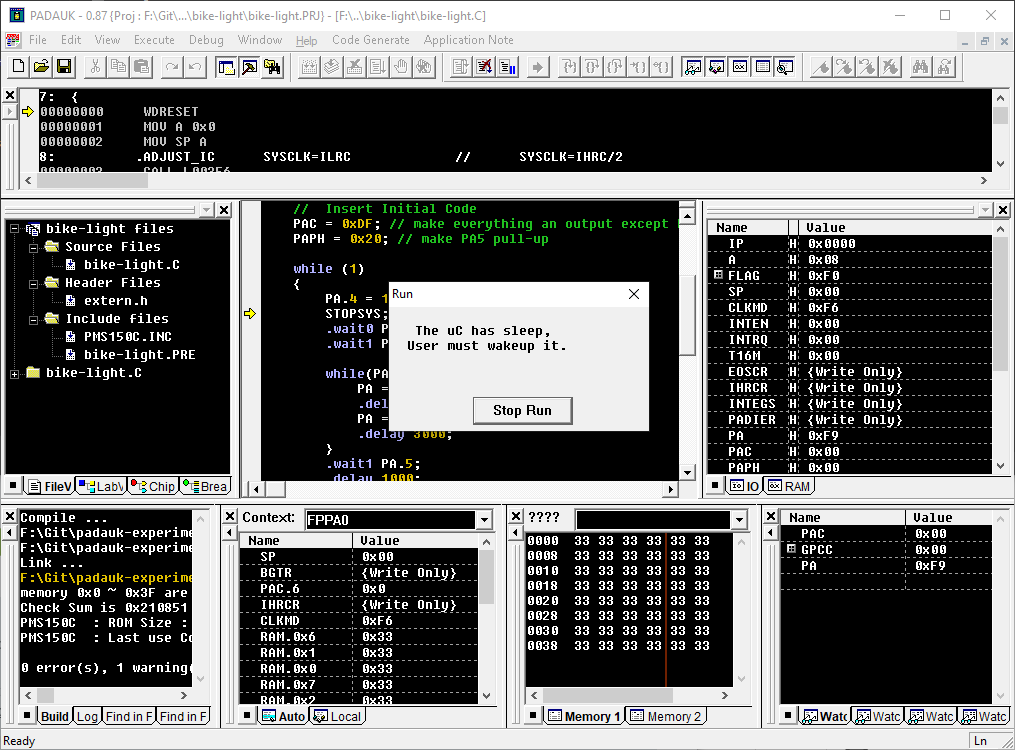The image size is (1015, 750).
Task: Toggle the watch window glasses button
Action: 693,67
